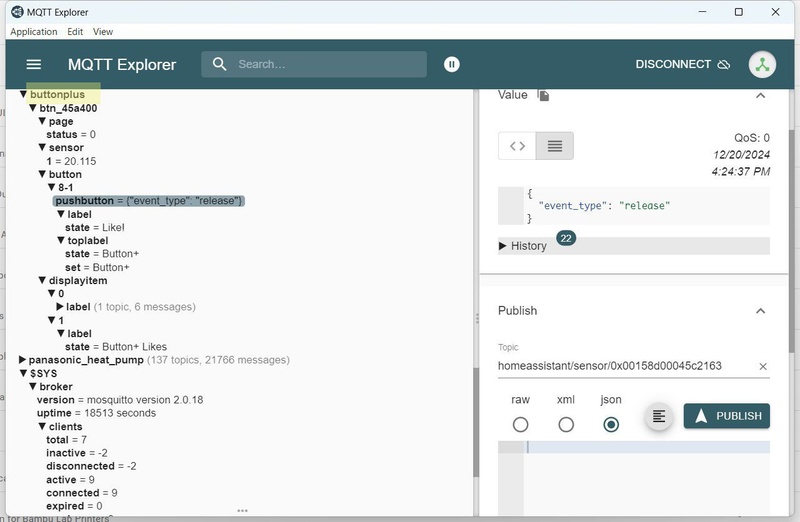Screen dimensions: 800x522
Task: Collapse the Publish panel chevron
Action: (760, 311)
